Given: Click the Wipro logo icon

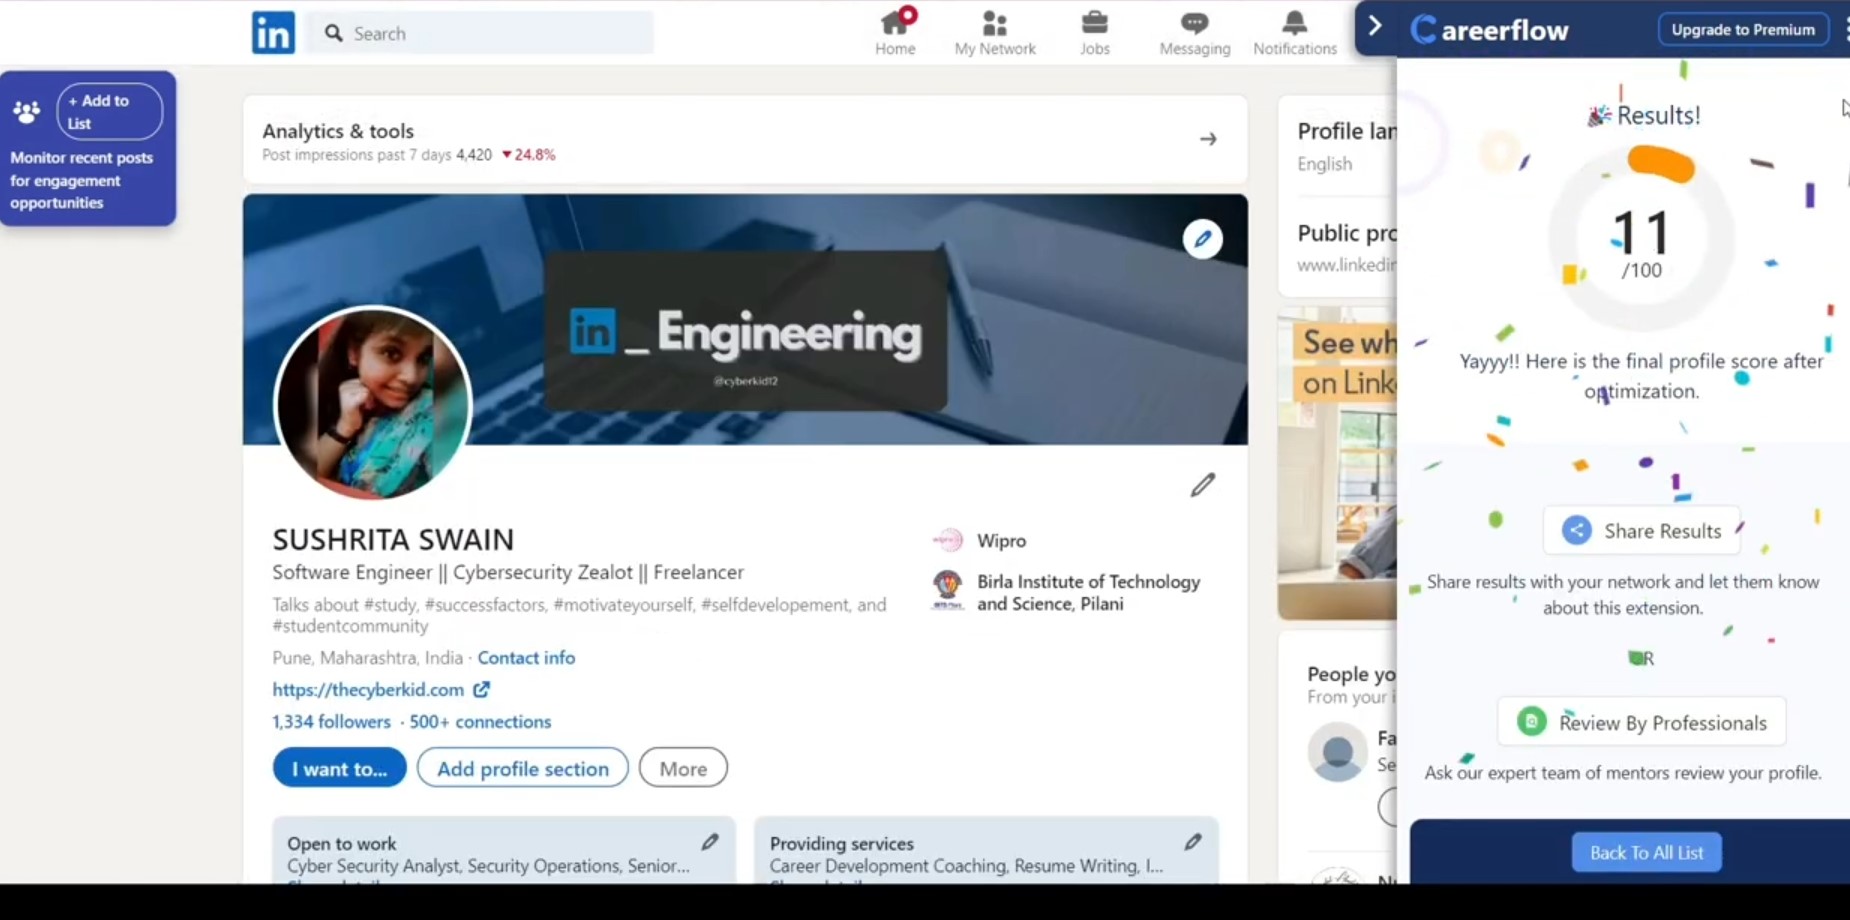Looking at the screenshot, I should click(x=947, y=540).
